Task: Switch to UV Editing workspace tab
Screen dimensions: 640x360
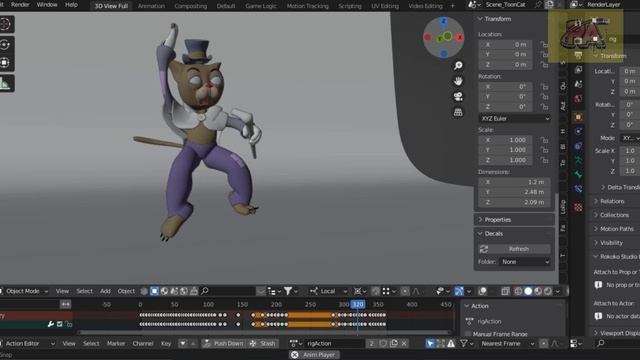Action: coord(385,6)
